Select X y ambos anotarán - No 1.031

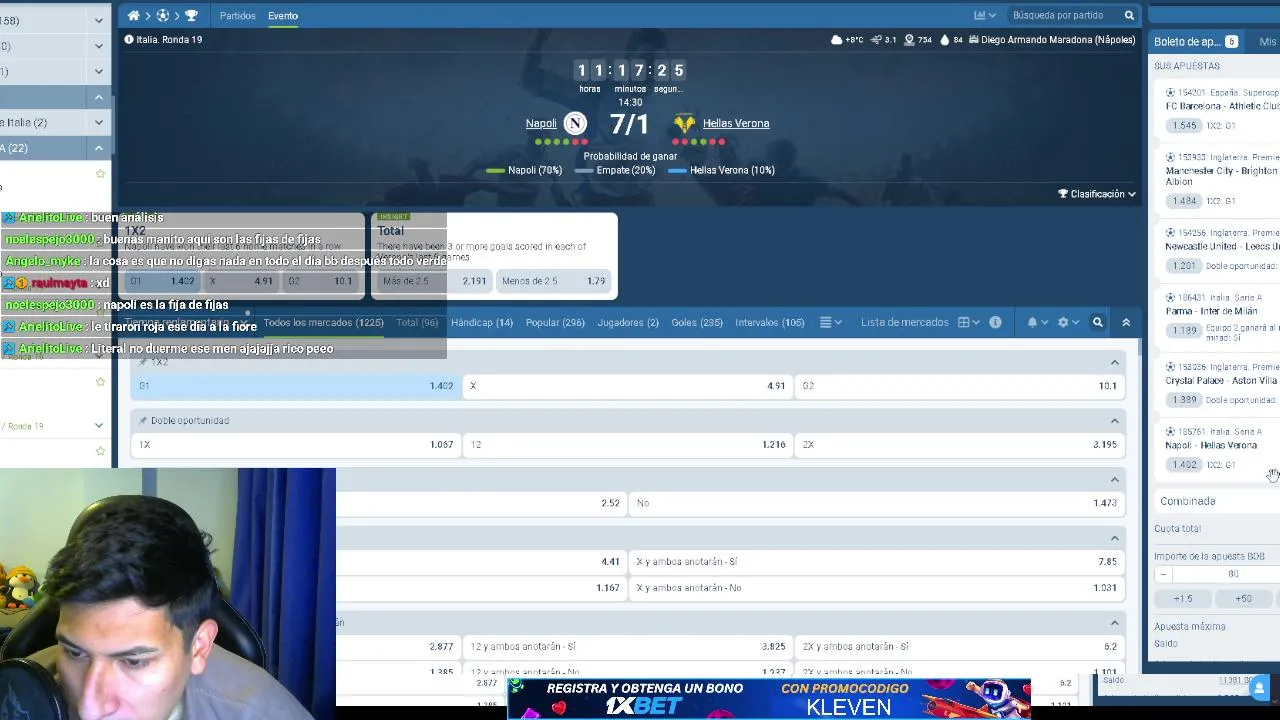[x=877, y=588]
